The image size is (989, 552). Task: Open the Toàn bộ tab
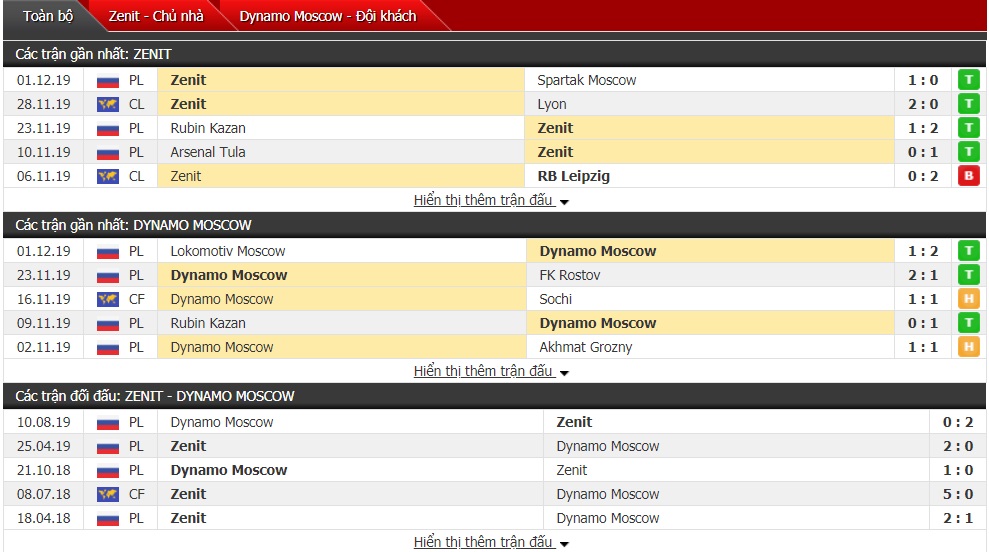(48, 16)
